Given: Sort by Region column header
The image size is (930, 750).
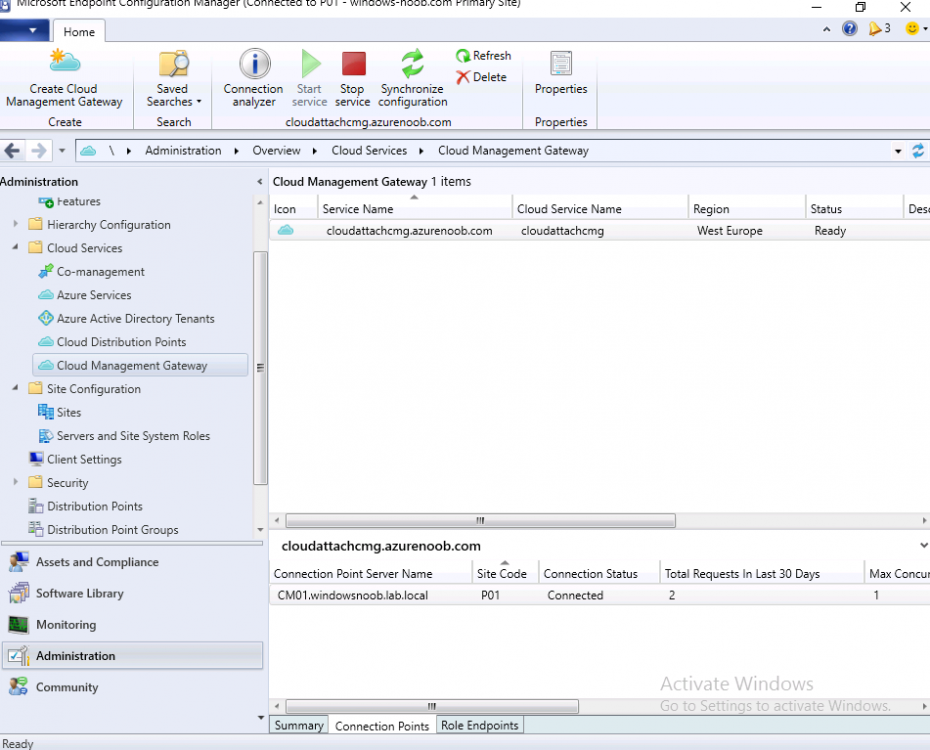Looking at the screenshot, I should 746,209.
